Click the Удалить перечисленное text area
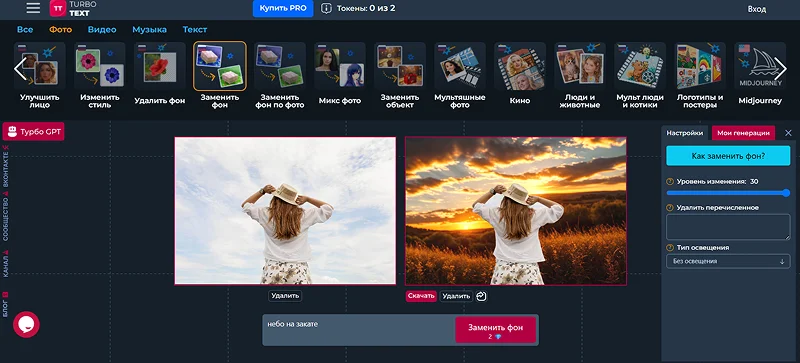800x363 pixels. point(728,227)
